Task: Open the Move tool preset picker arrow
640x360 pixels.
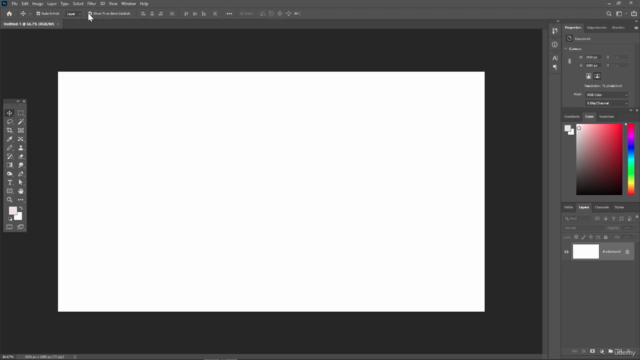Action: [x=30, y=14]
